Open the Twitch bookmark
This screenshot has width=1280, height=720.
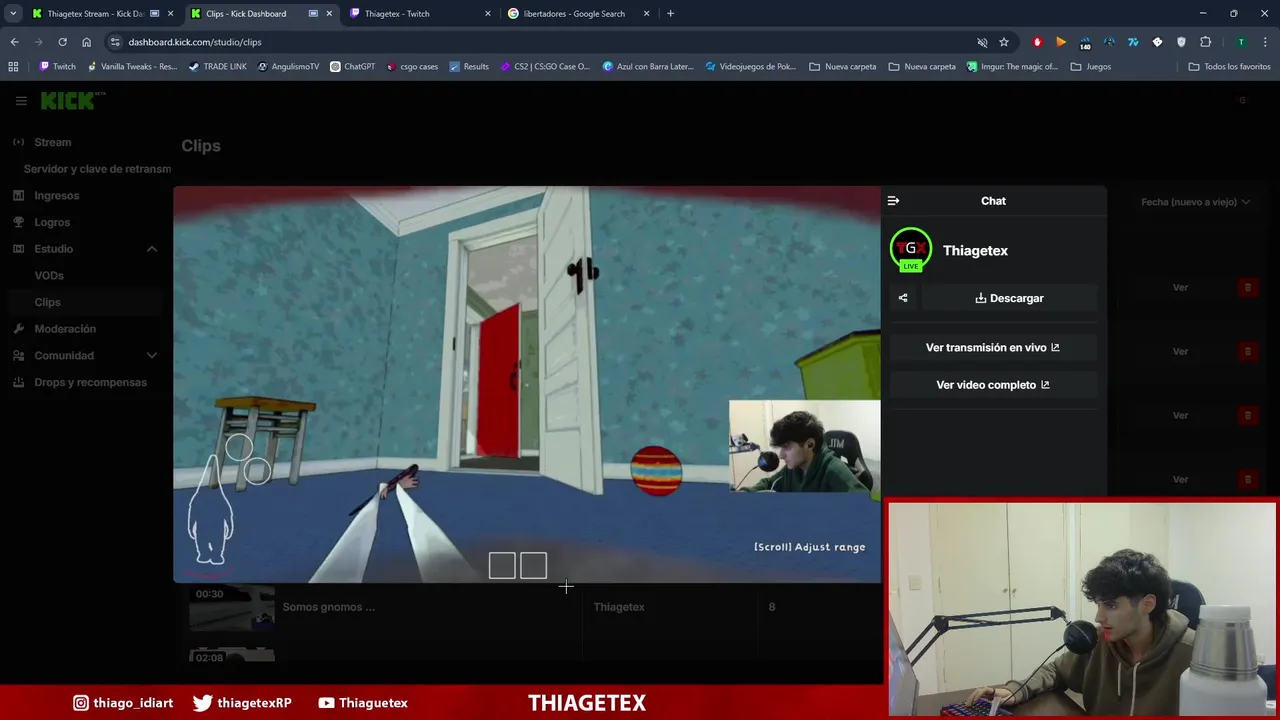click(x=57, y=67)
